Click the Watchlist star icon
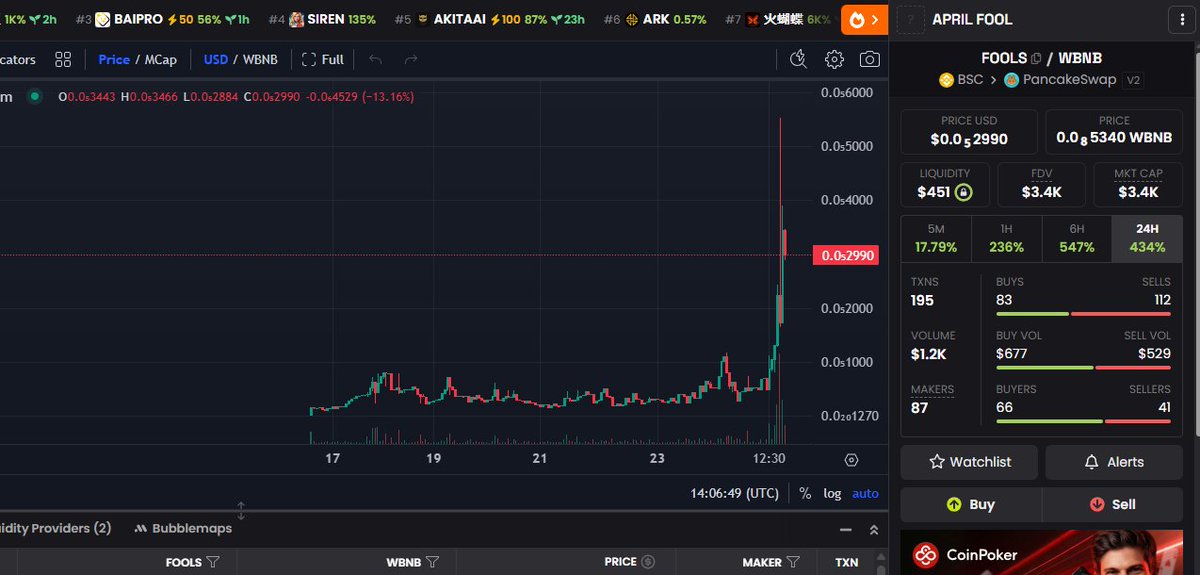Image resolution: width=1200 pixels, height=575 pixels. [x=937, y=462]
